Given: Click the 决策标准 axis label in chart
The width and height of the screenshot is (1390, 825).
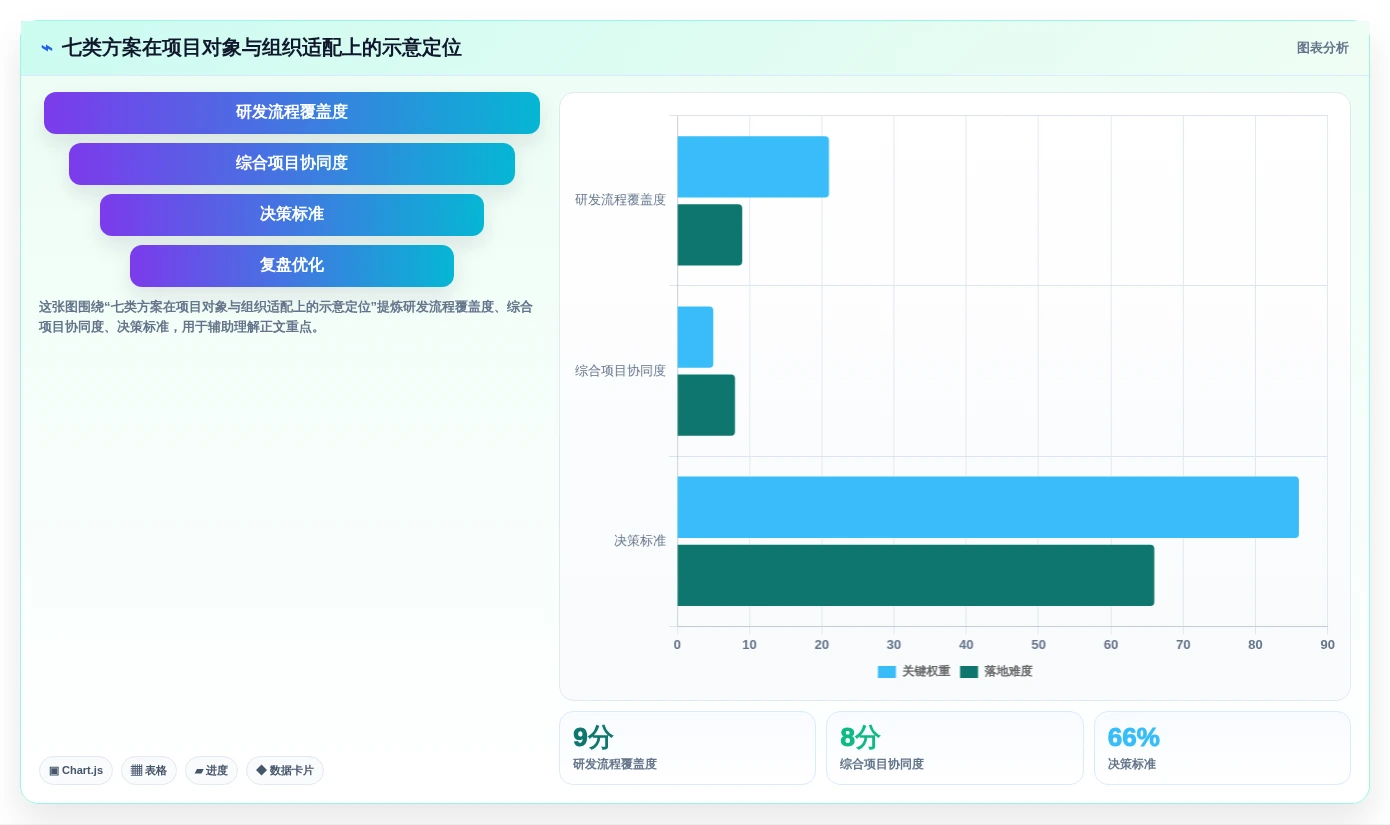Looking at the screenshot, I should coord(640,541).
